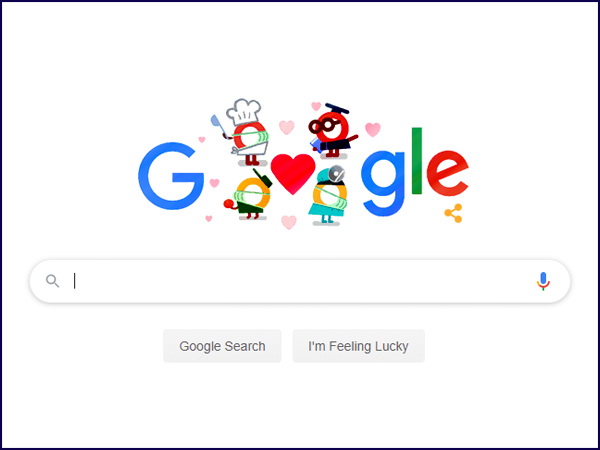Click the blue capital G letter
Image resolution: width=600 pixels, height=450 pixels.
[x=171, y=176]
